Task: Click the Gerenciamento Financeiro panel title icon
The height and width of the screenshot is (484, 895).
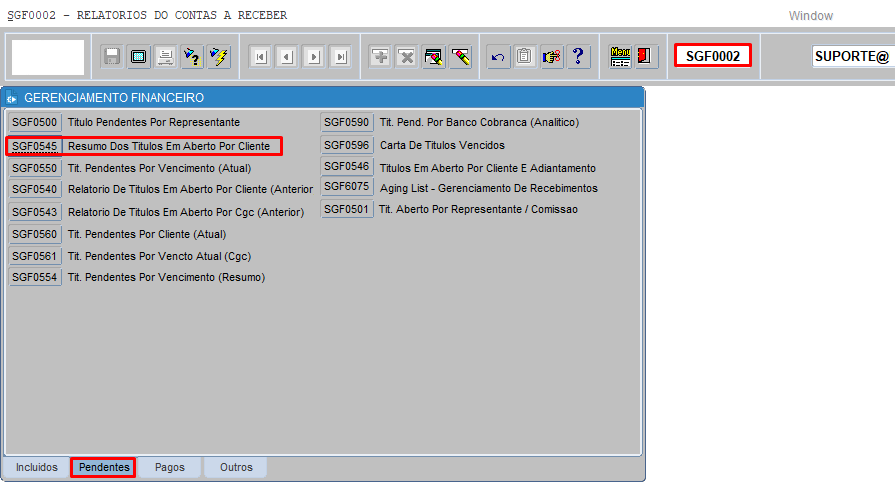Action: point(11,98)
